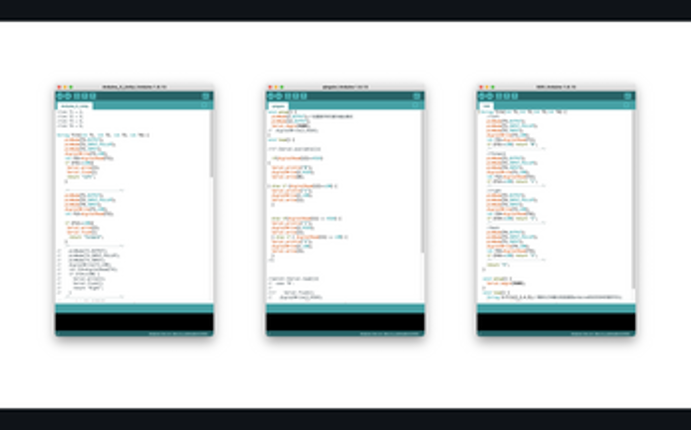Click the middle window's title bar
The width and height of the screenshot is (691, 430).
(345, 87)
